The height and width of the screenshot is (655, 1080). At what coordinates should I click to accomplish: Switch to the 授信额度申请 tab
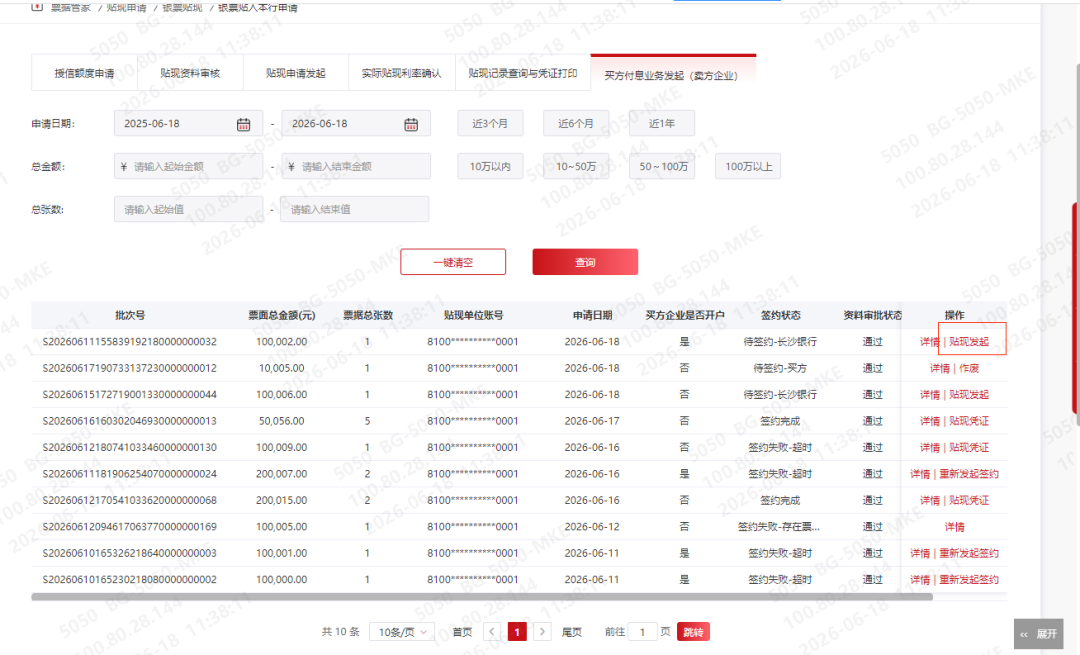tap(84, 73)
